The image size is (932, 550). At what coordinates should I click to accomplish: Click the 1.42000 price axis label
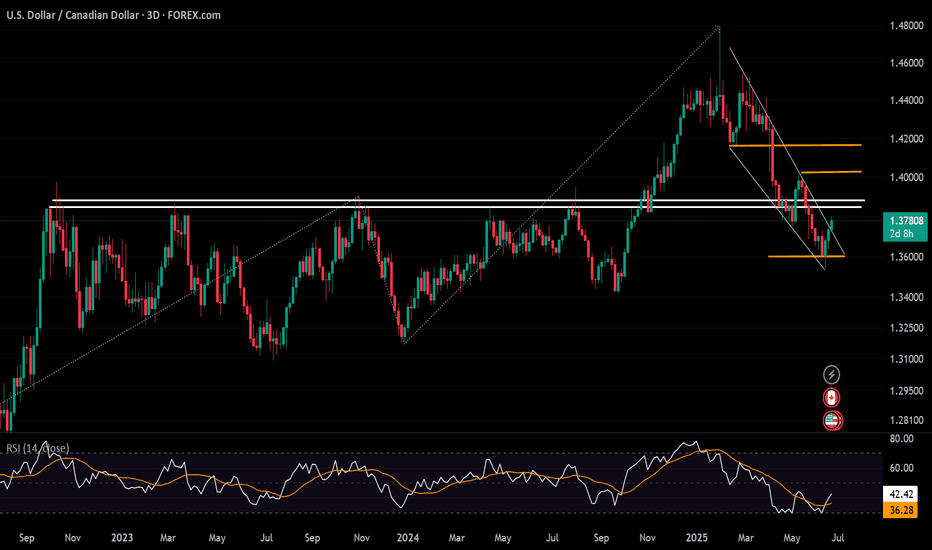[906, 139]
